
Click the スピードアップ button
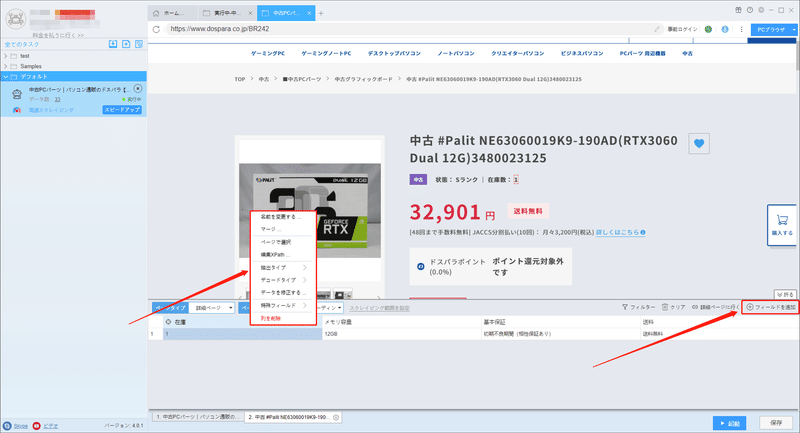[122, 110]
